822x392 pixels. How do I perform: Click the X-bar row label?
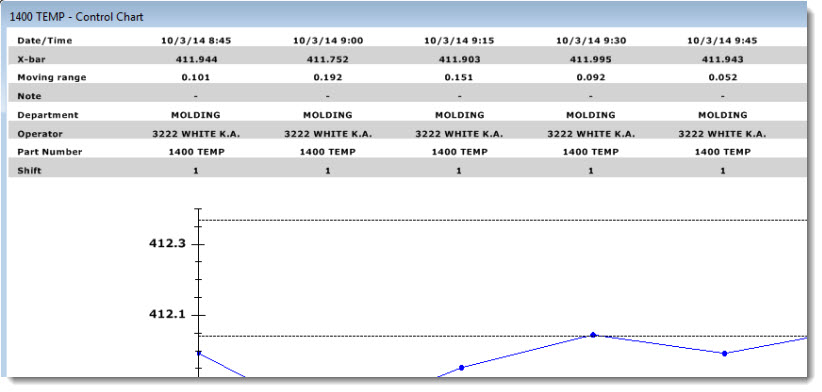[x=31, y=59]
